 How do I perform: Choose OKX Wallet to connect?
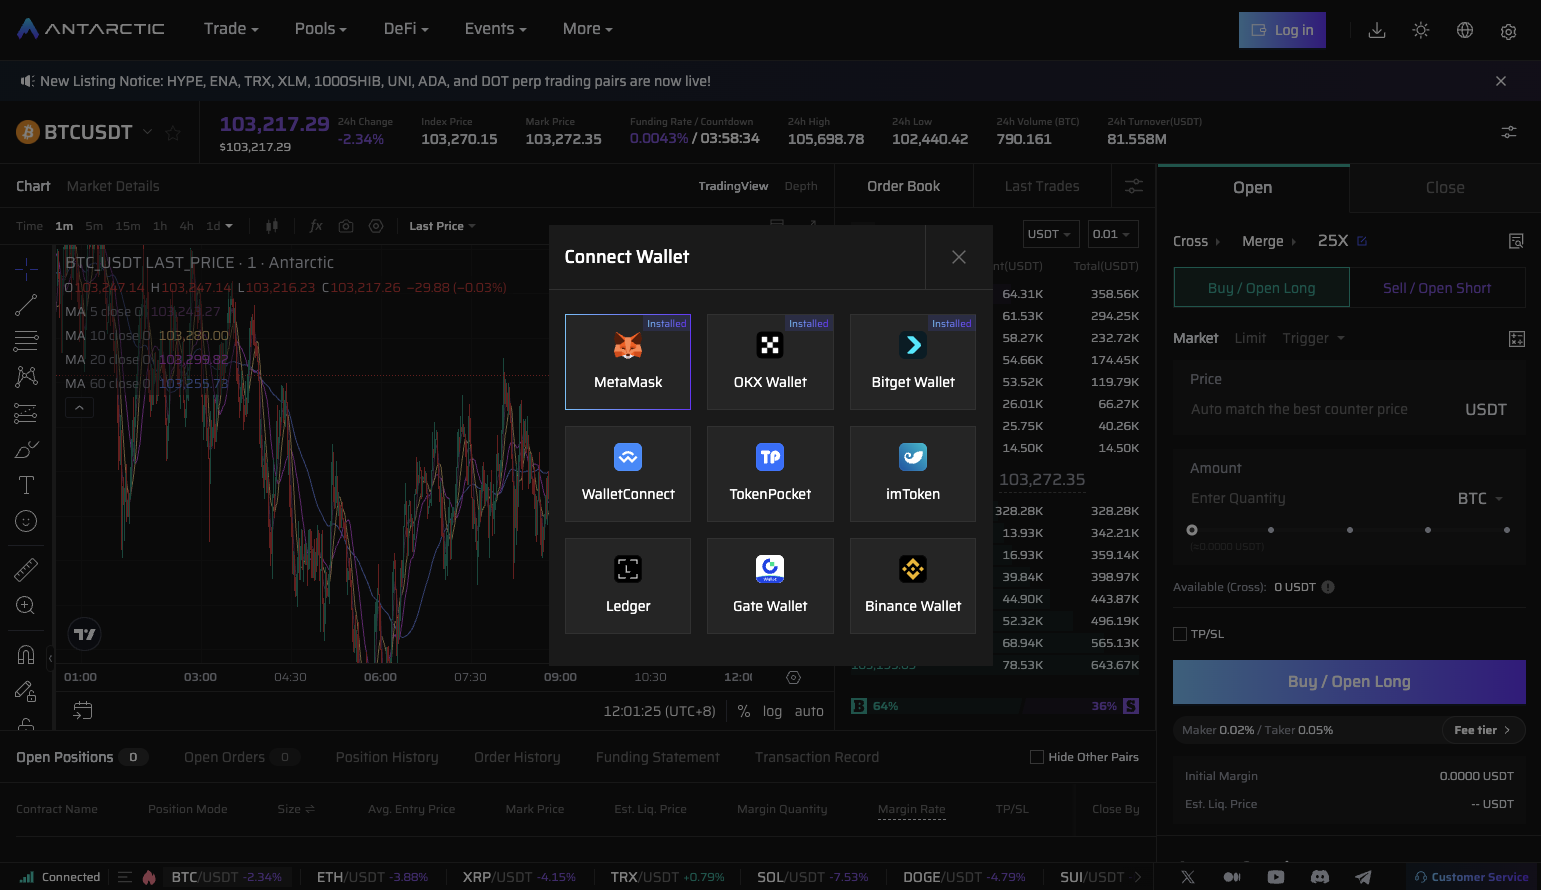pyautogui.click(x=770, y=362)
